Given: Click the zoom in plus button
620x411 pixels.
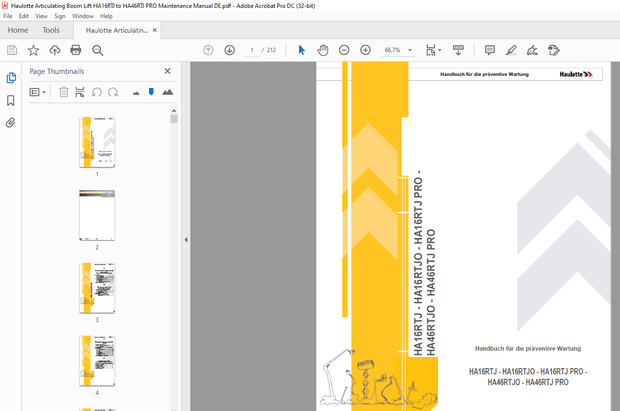Looking at the screenshot, I should (365, 50).
